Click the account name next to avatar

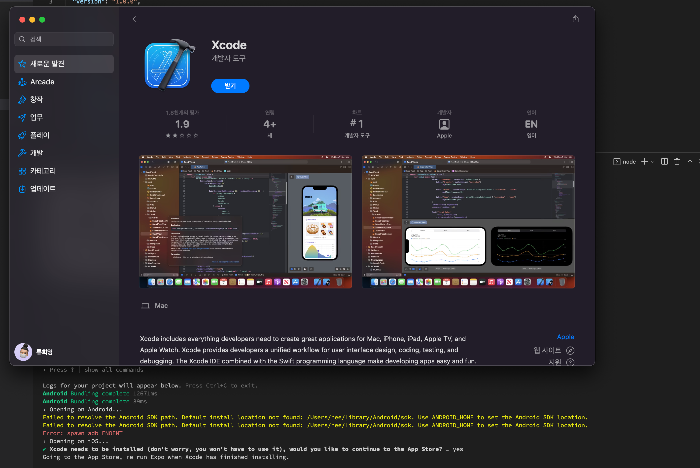point(44,352)
